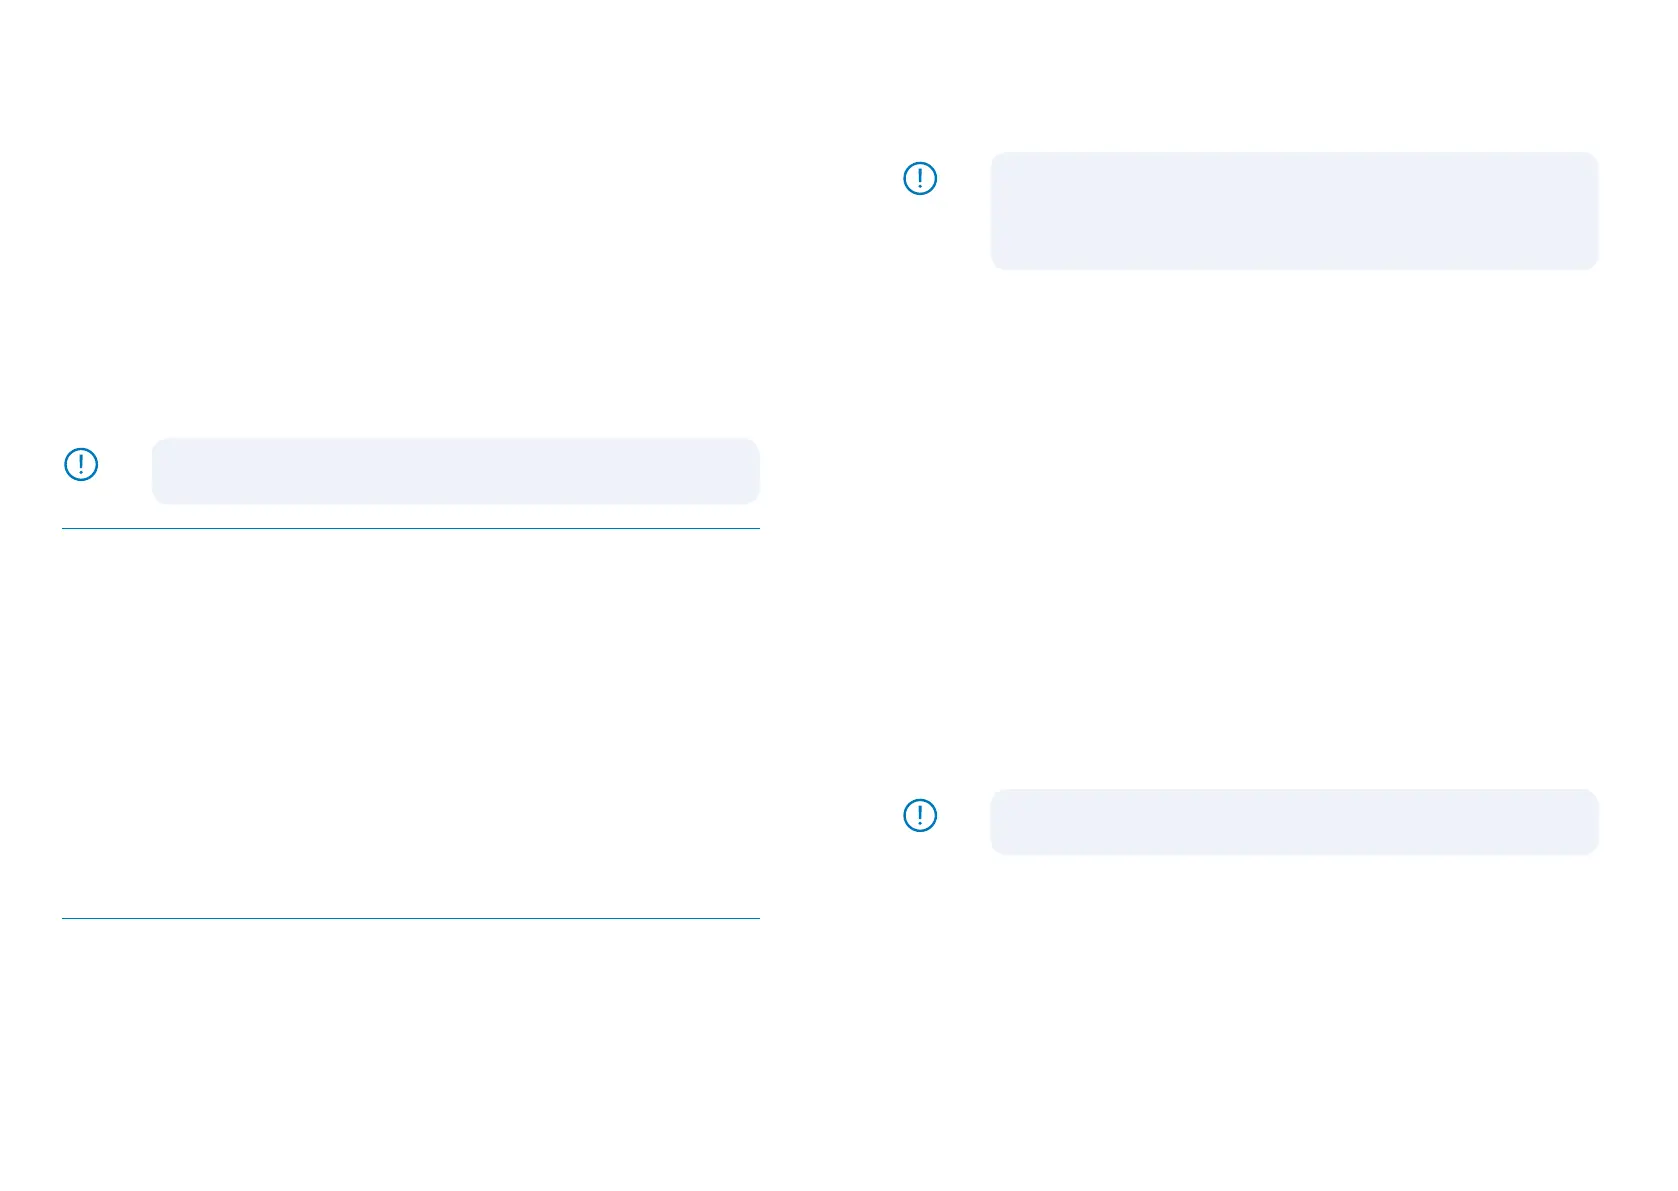
Task: Click the lowest gray note box on the page
Action: click(1294, 822)
